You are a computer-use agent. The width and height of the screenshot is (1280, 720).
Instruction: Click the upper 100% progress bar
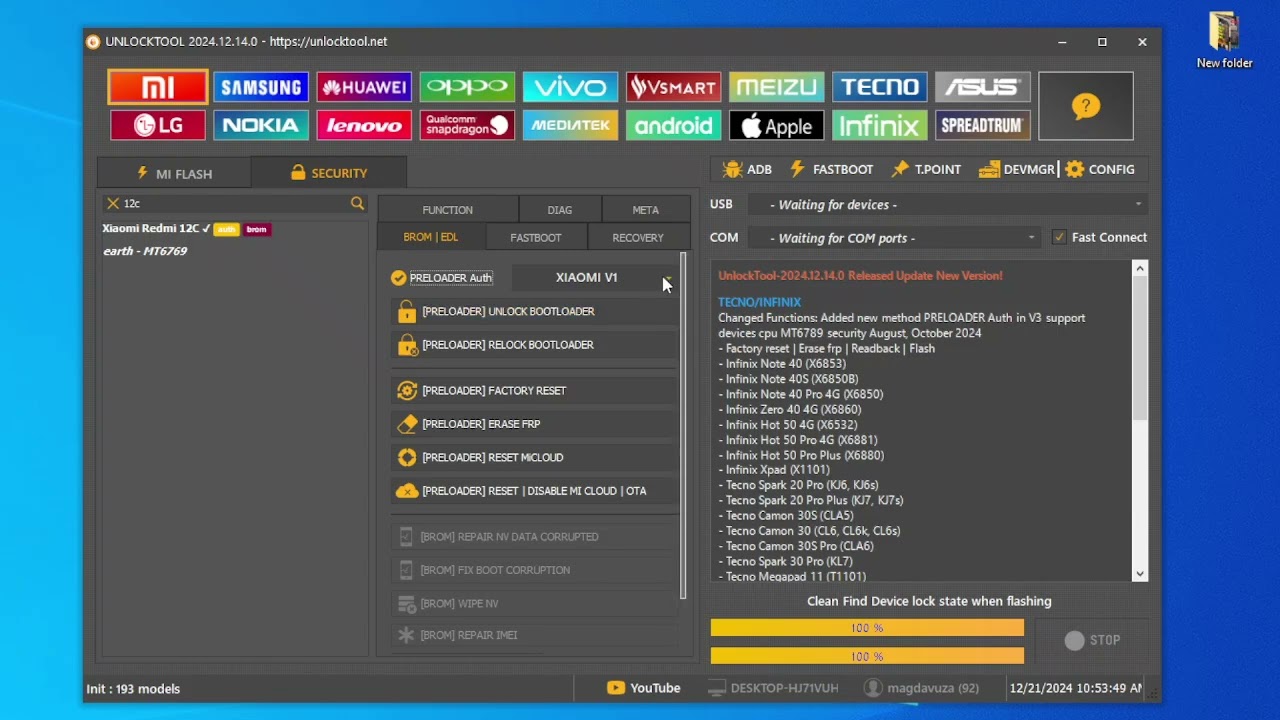click(x=867, y=628)
